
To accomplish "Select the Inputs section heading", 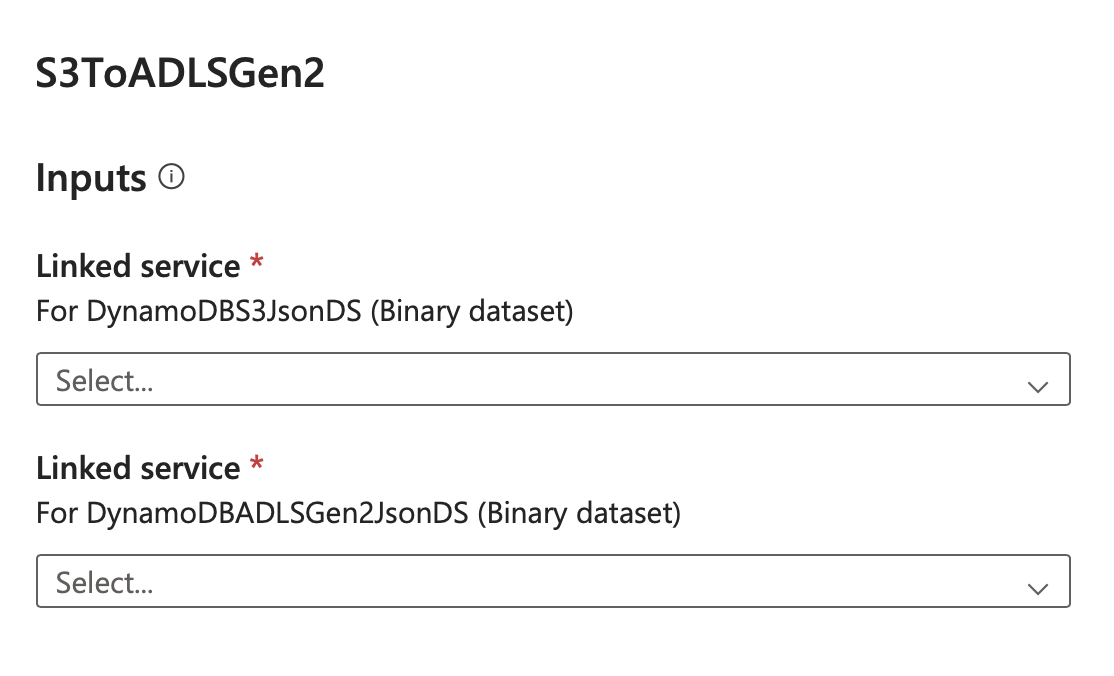I will [91, 179].
